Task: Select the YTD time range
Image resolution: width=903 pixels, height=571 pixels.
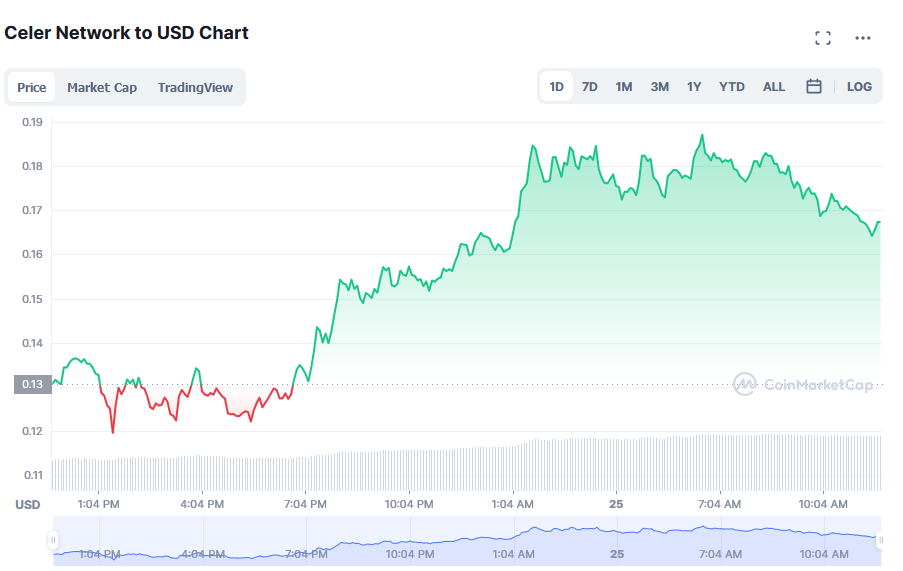Action: click(x=731, y=86)
